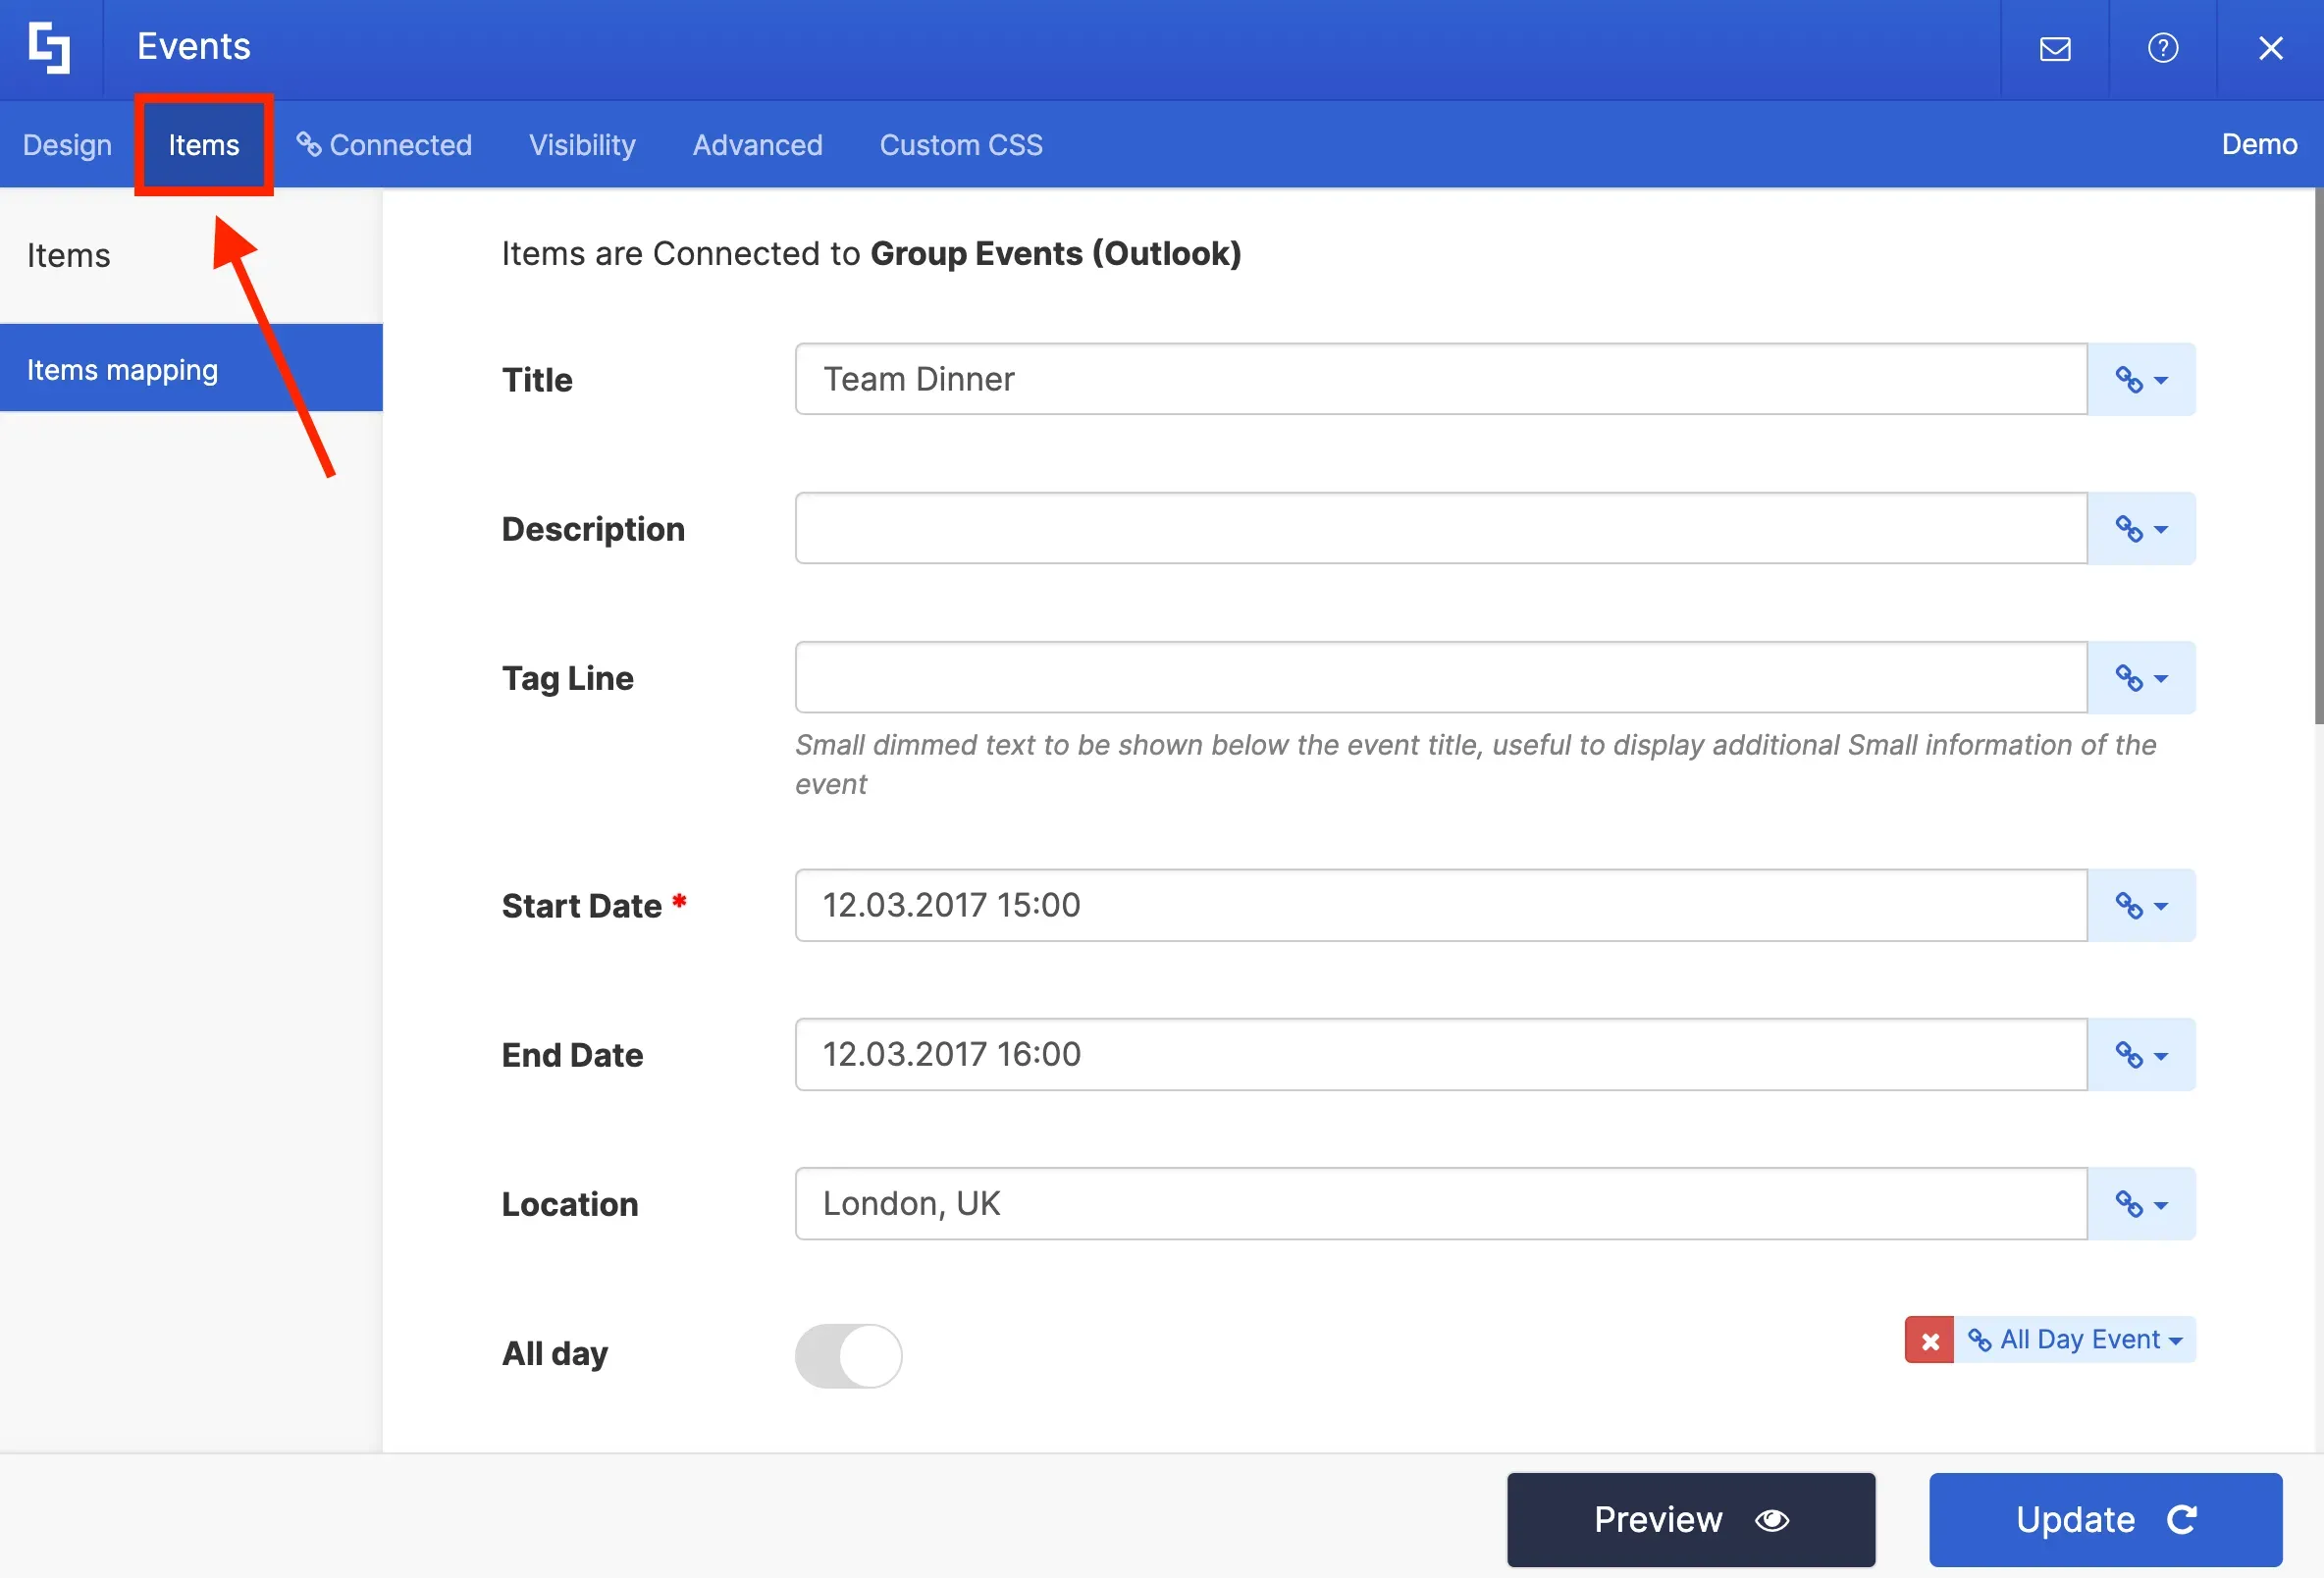Toggle the All day switch

tap(848, 1355)
